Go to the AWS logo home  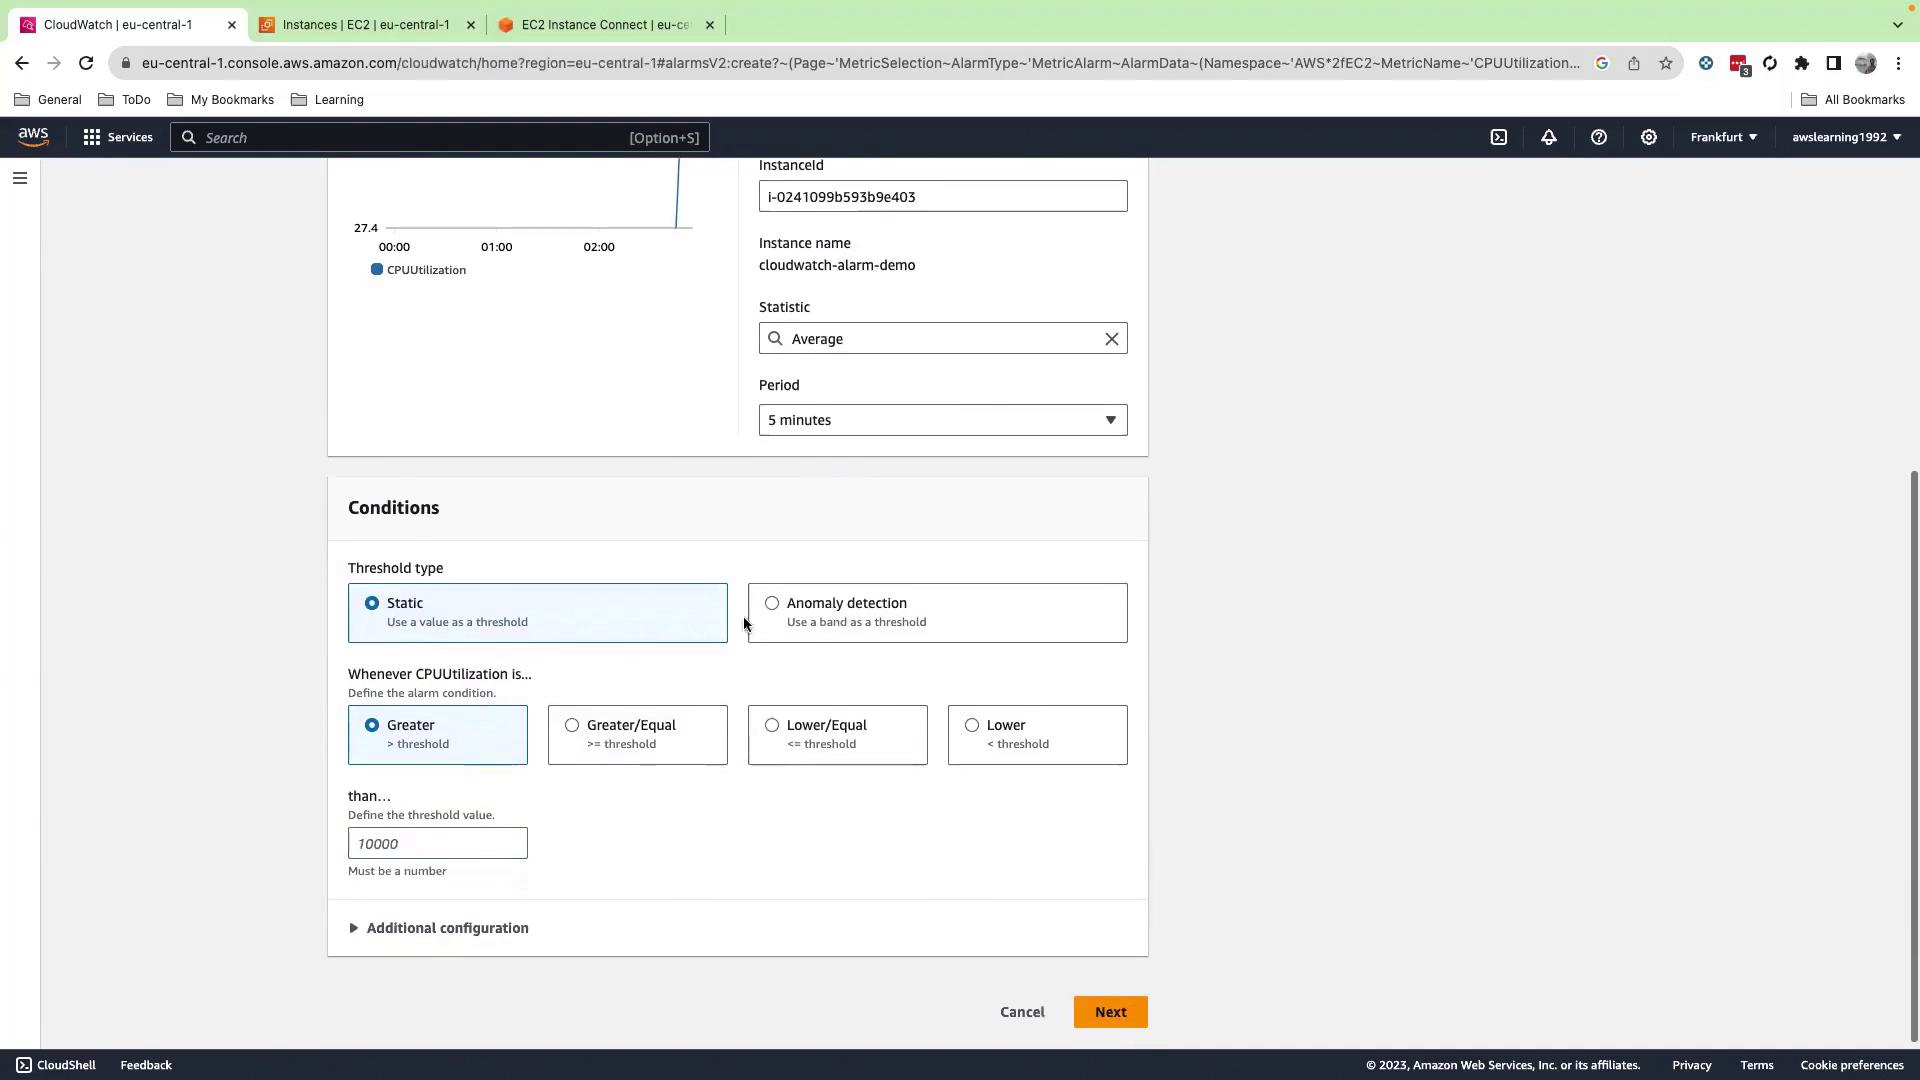click(x=33, y=137)
